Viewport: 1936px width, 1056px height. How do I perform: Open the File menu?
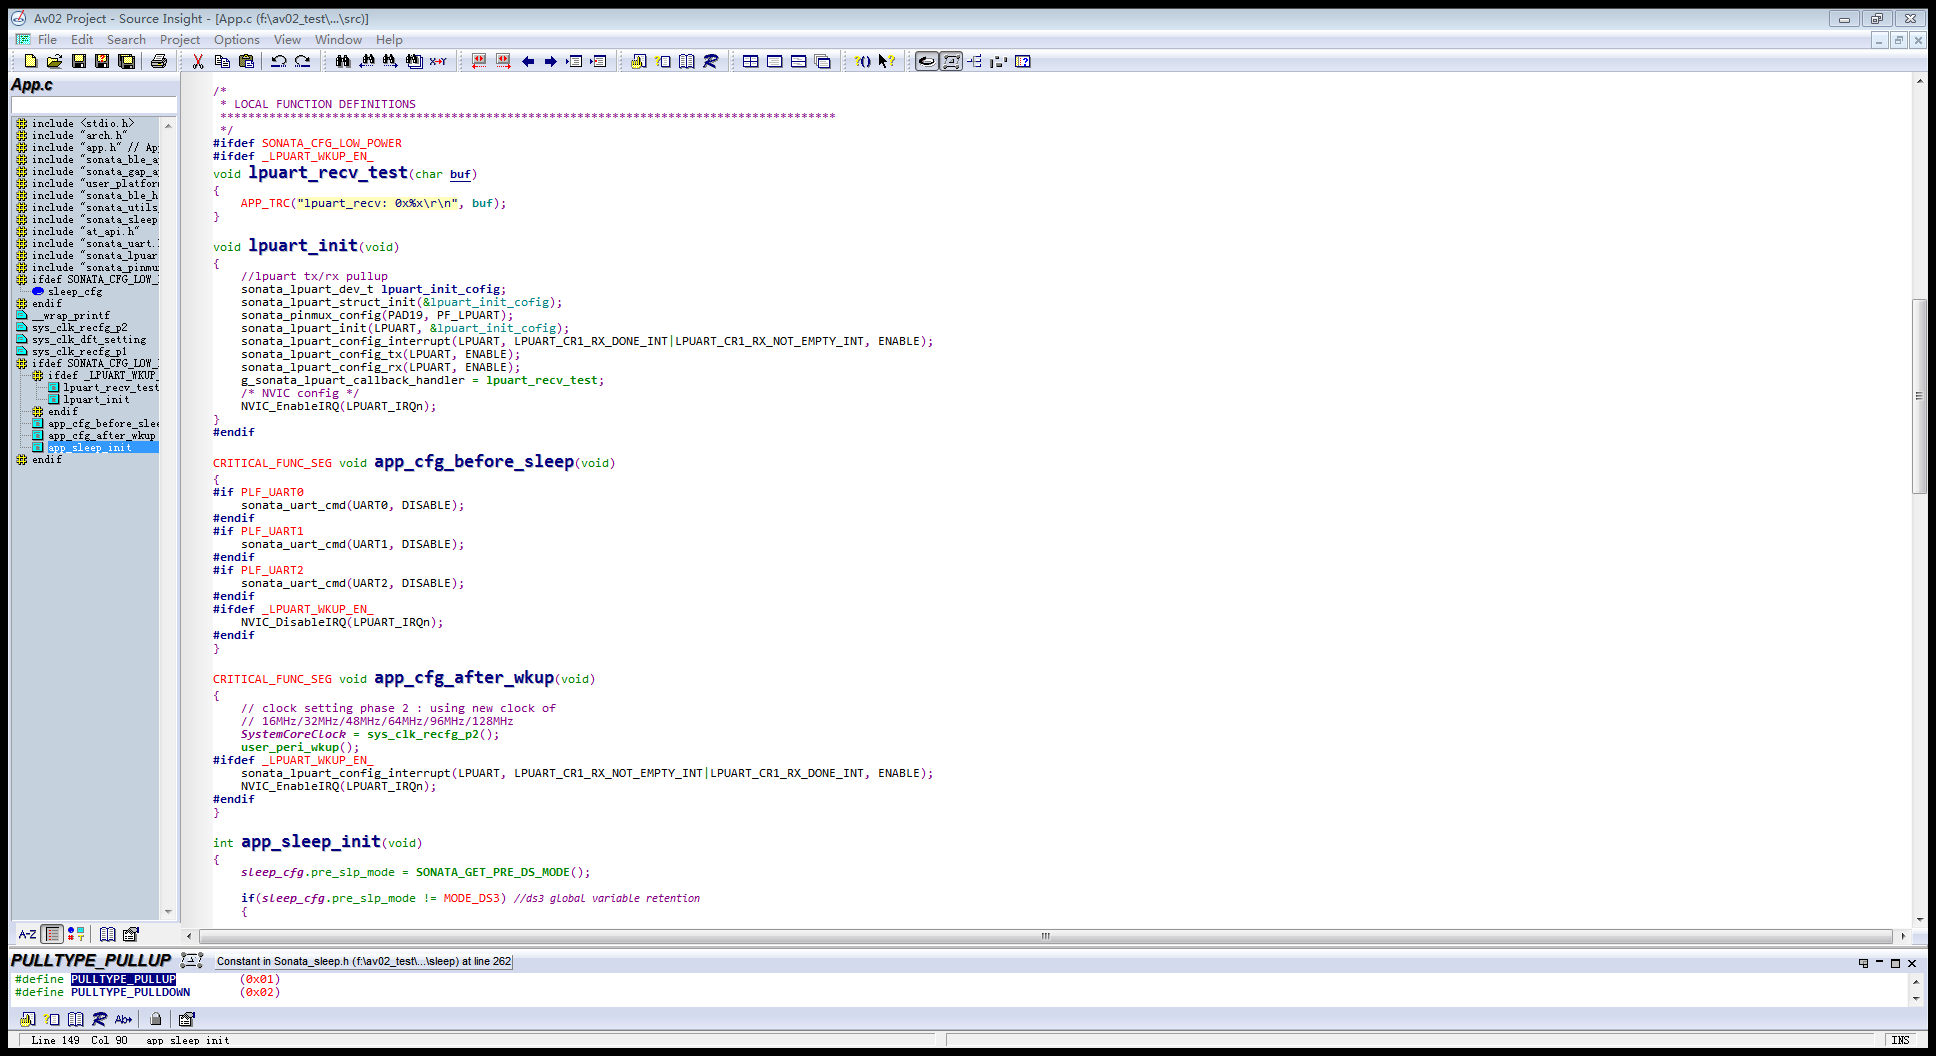click(x=47, y=40)
